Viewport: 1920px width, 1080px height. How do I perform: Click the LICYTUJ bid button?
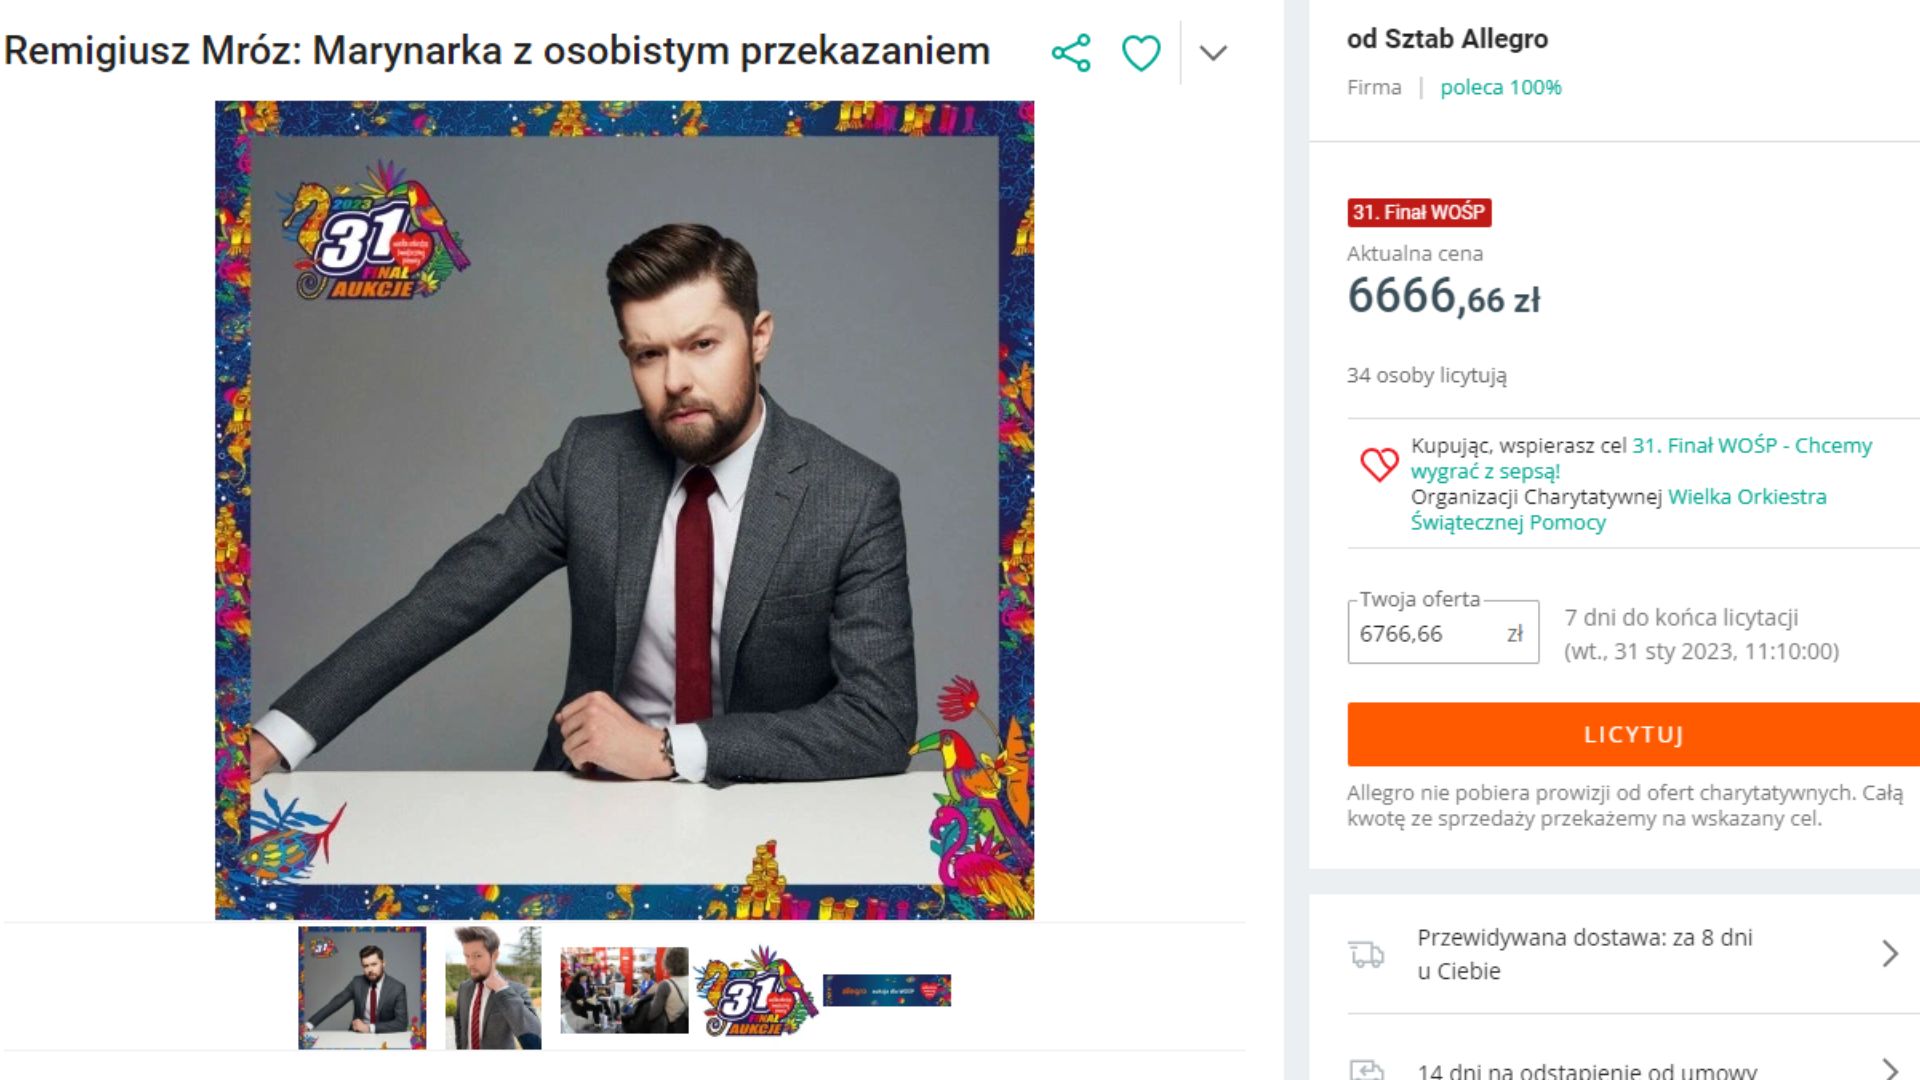(1632, 735)
